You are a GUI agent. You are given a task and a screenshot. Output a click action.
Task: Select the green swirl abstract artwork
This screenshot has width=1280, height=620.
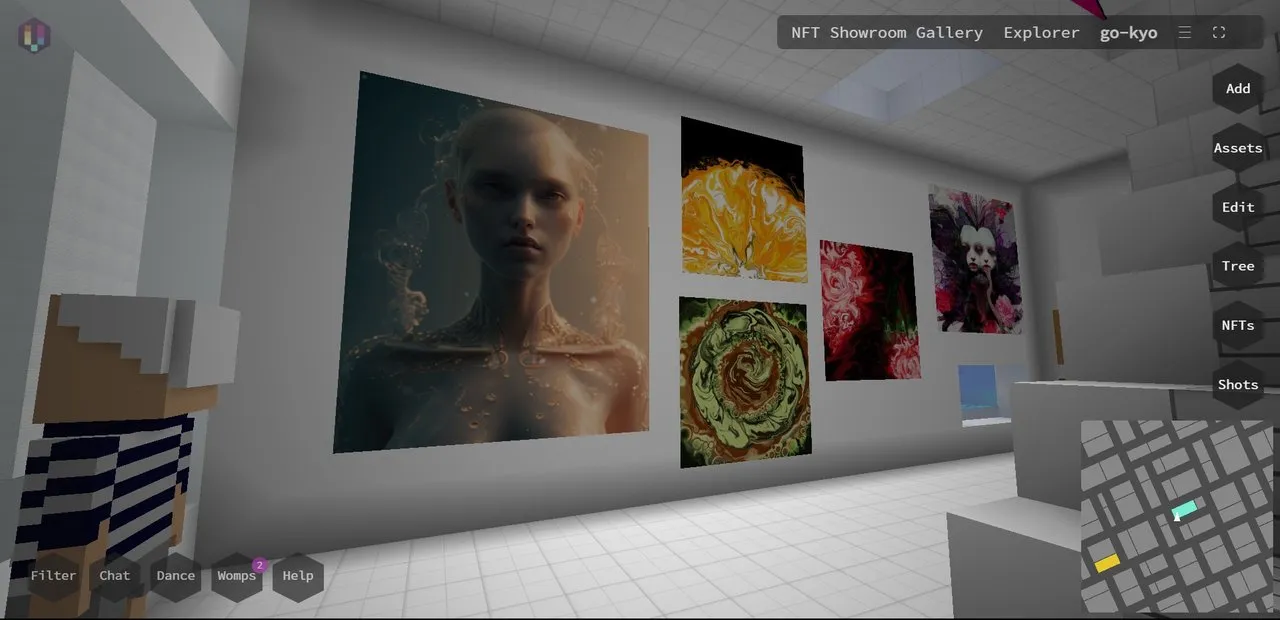[745, 381]
